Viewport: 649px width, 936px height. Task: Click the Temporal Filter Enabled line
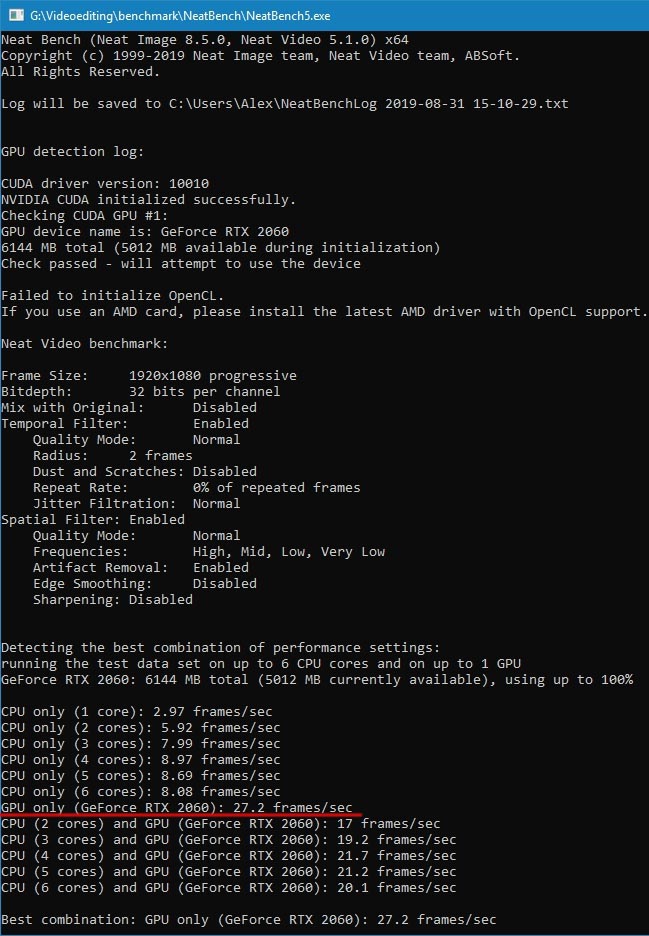point(125,423)
